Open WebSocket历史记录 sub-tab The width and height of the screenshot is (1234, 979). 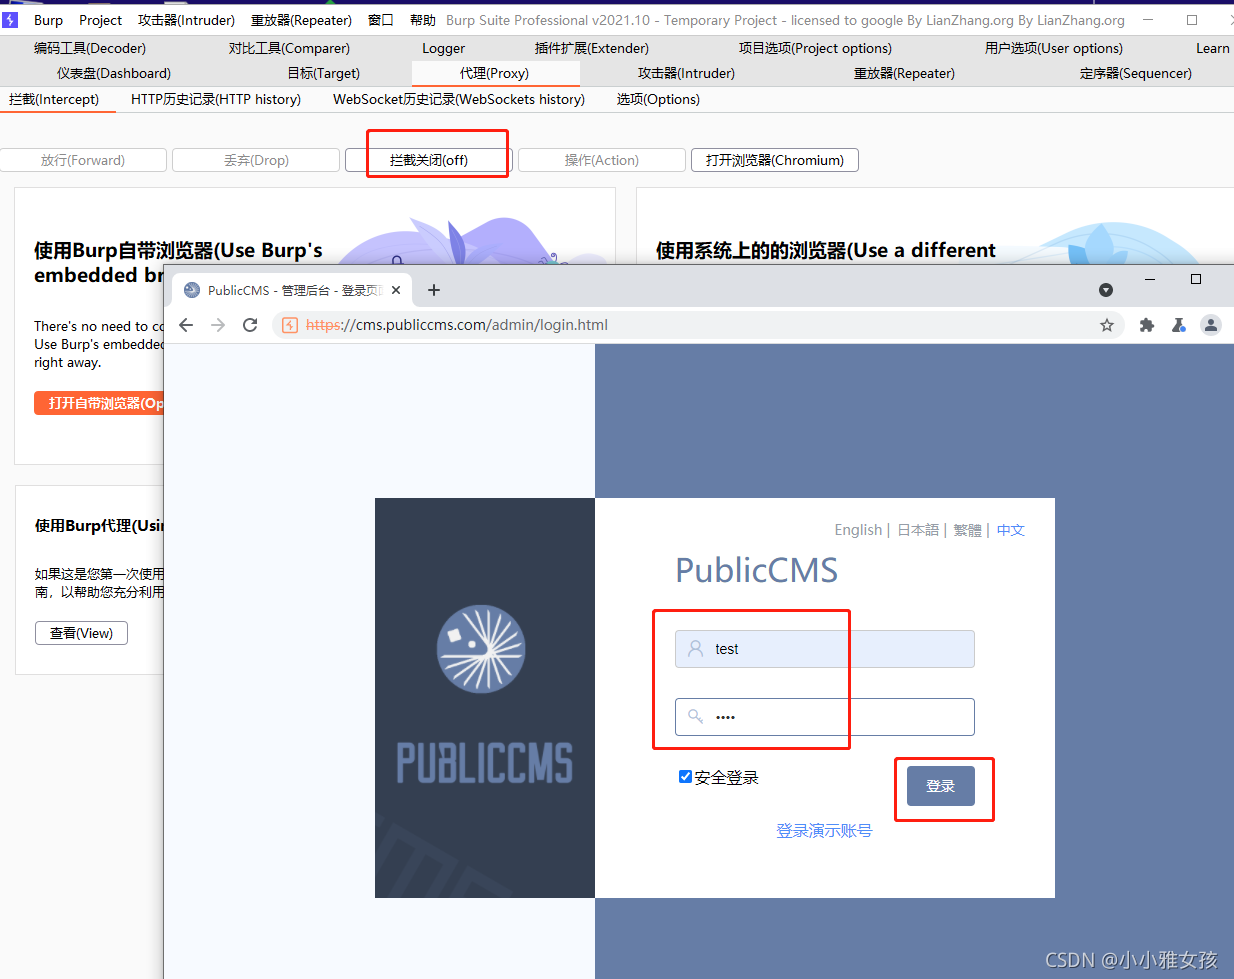click(x=459, y=99)
